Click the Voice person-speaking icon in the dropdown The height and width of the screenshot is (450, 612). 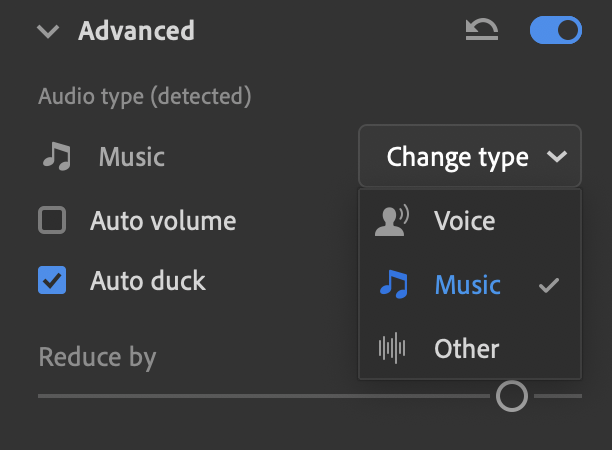392,220
